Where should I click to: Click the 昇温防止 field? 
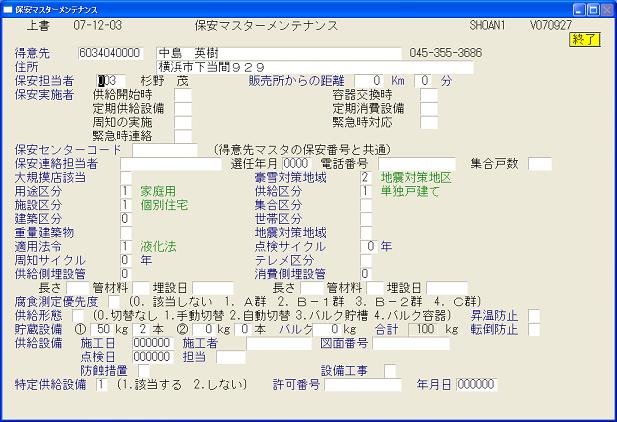pos(534,316)
